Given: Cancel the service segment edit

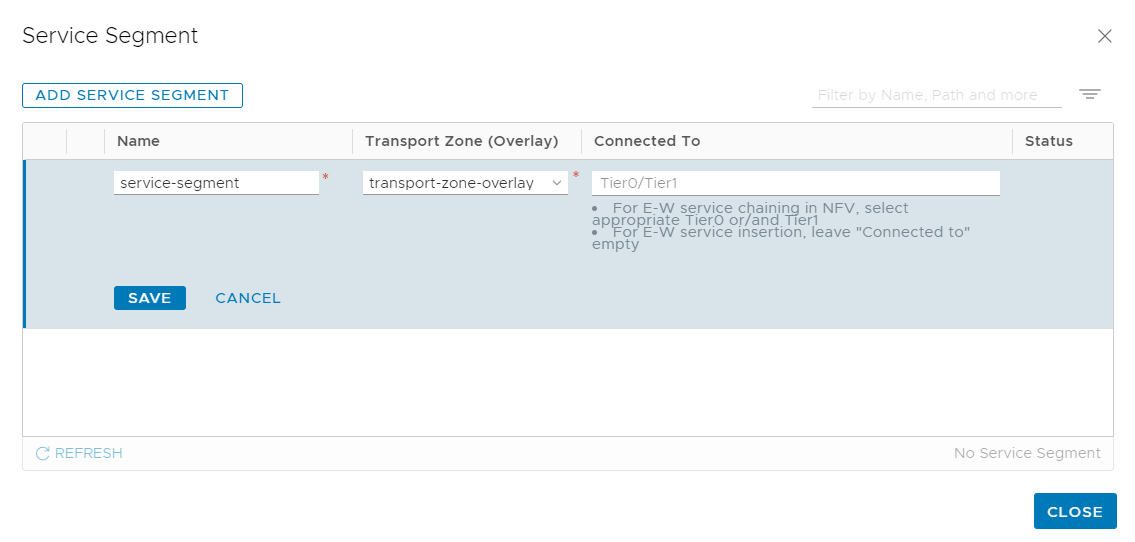Looking at the screenshot, I should click(x=248, y=298).
